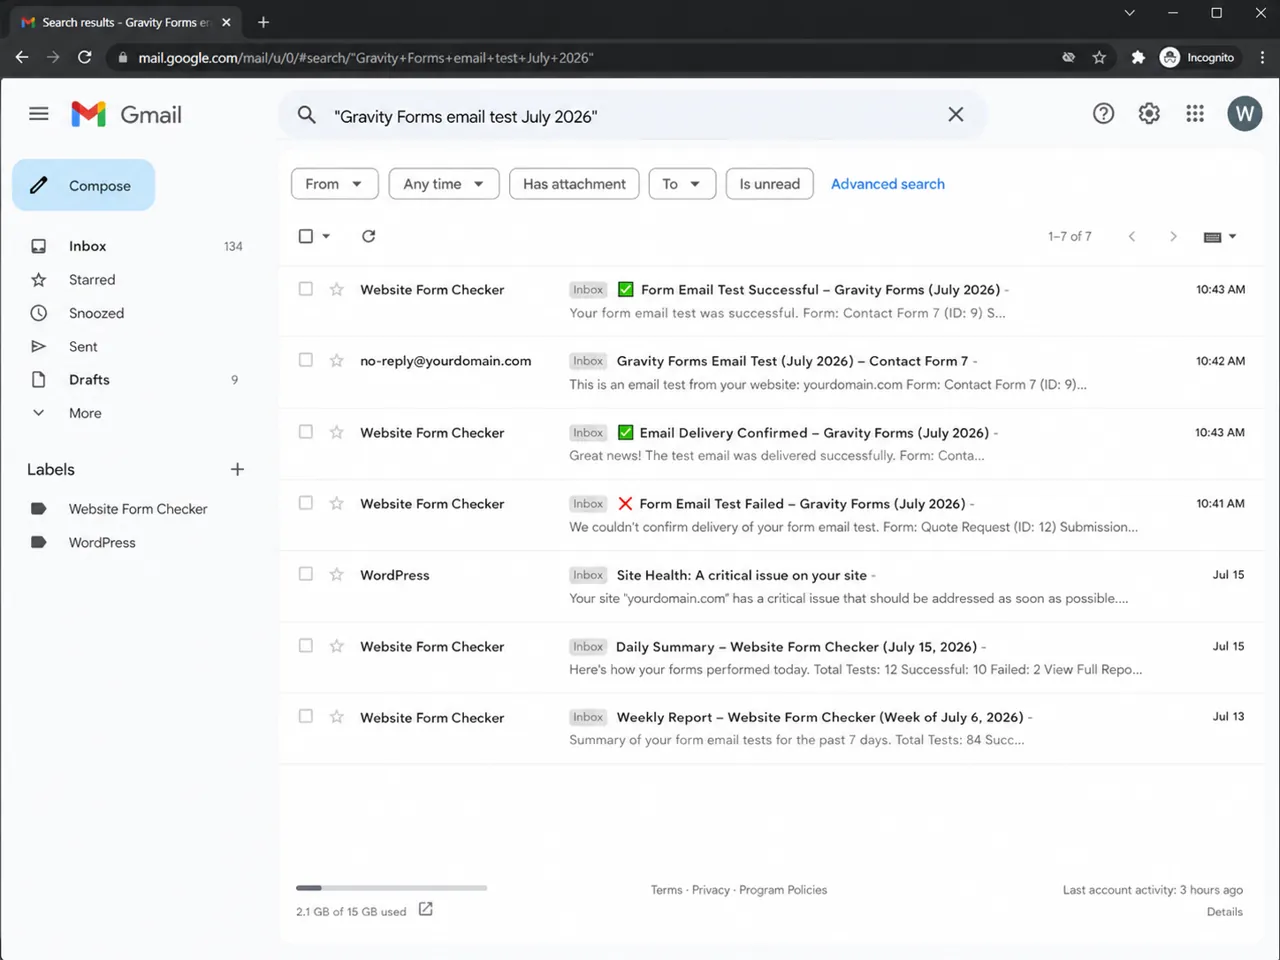Open the manage storage external link icon
The width and height of the screenshot is (1280, 960).
(426, 909)
